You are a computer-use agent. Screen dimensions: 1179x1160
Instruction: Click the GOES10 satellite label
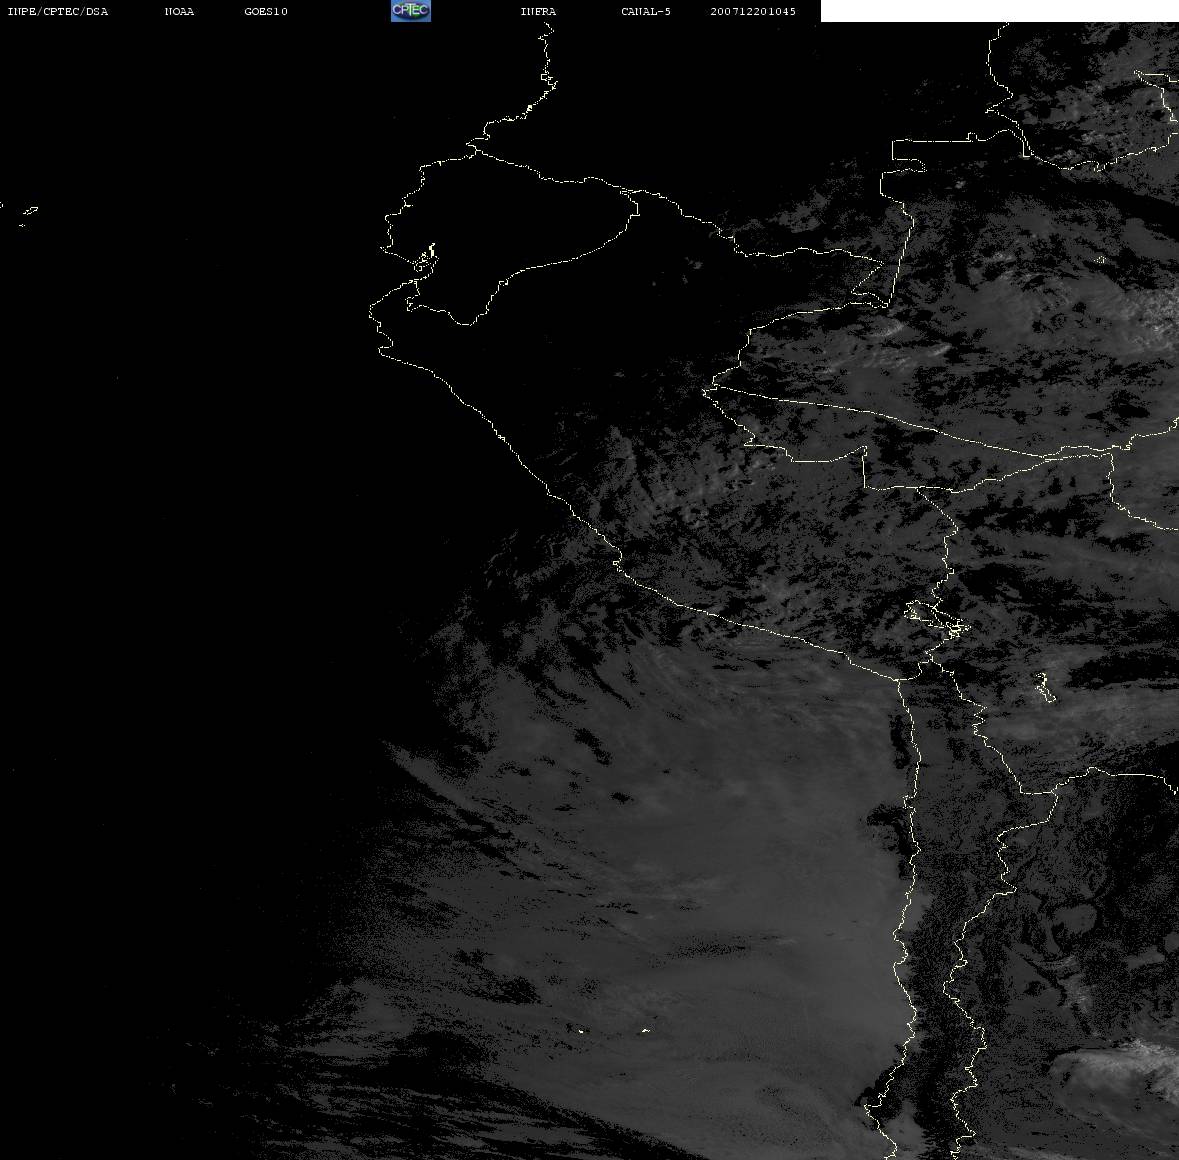point(265,12)
